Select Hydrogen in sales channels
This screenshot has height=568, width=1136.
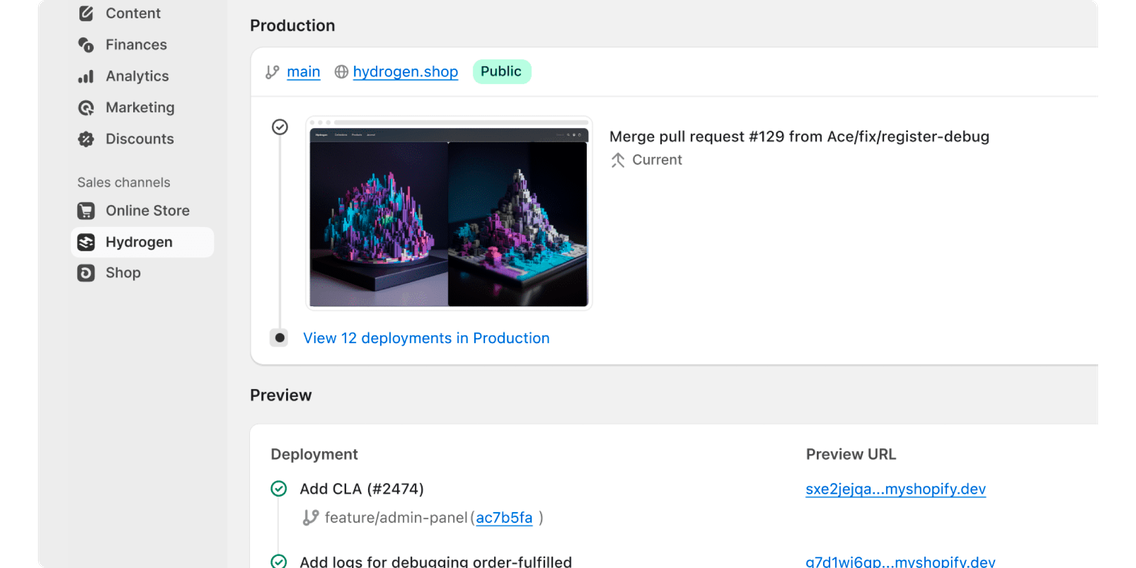(x=139, y=242)
